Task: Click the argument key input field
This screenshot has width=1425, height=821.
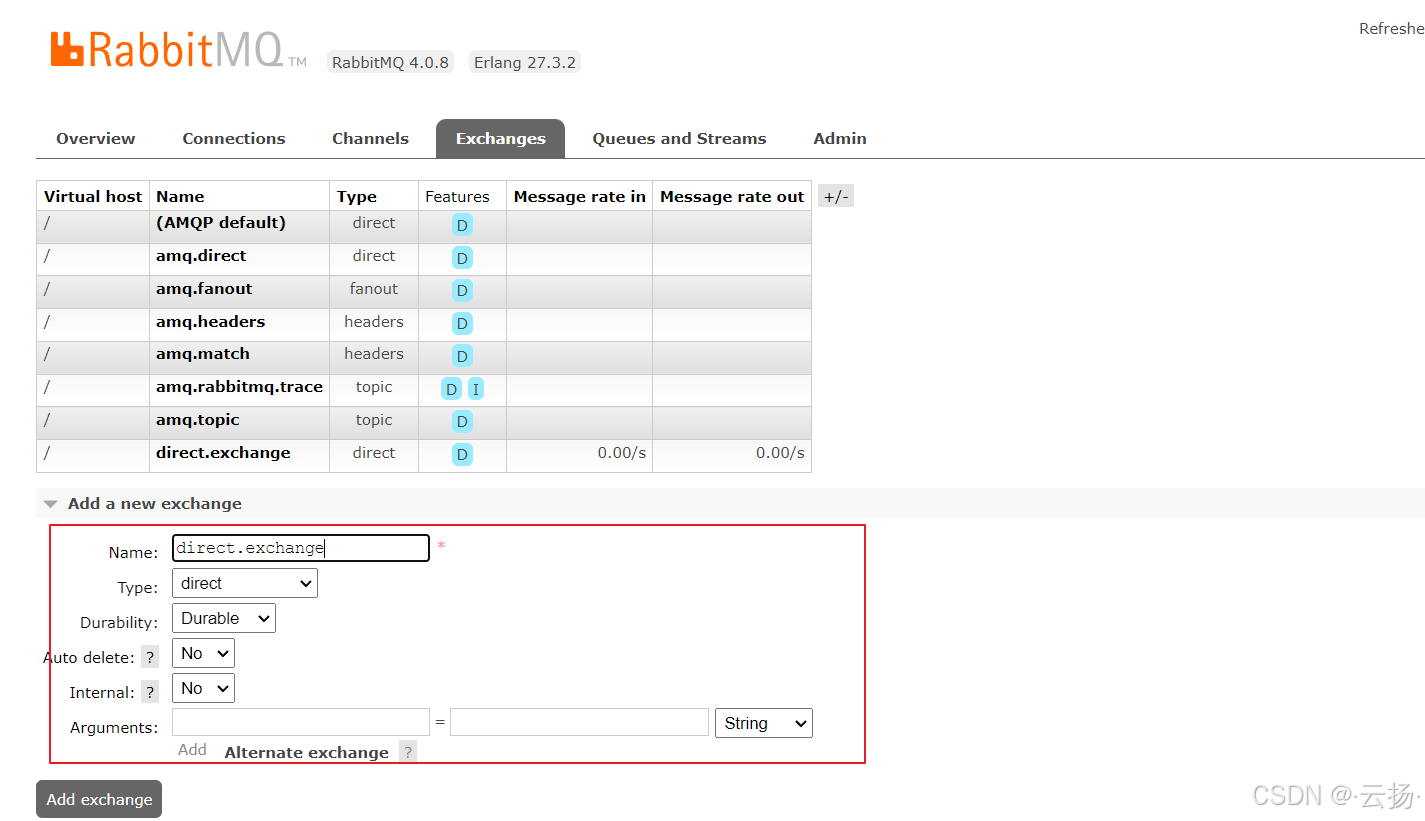Action: click(x=301, y=722)
